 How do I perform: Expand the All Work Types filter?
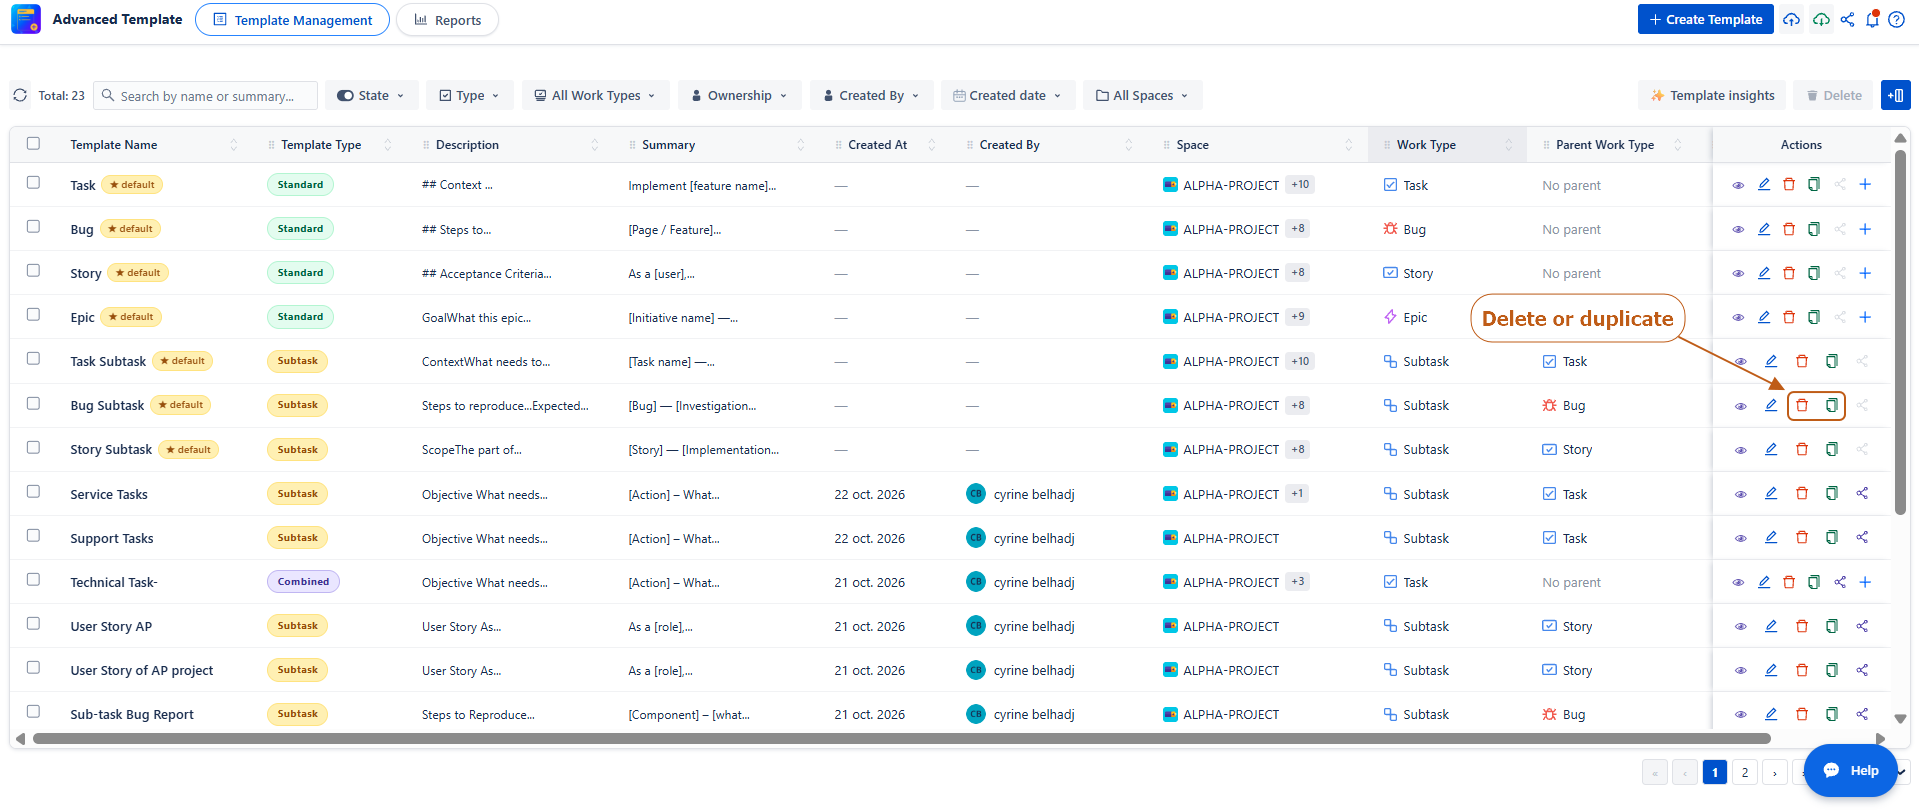click(594, 95)
